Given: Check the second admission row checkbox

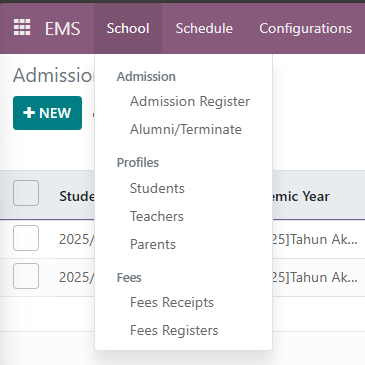Looking at the screenshot, I should [x=26, y=276].
